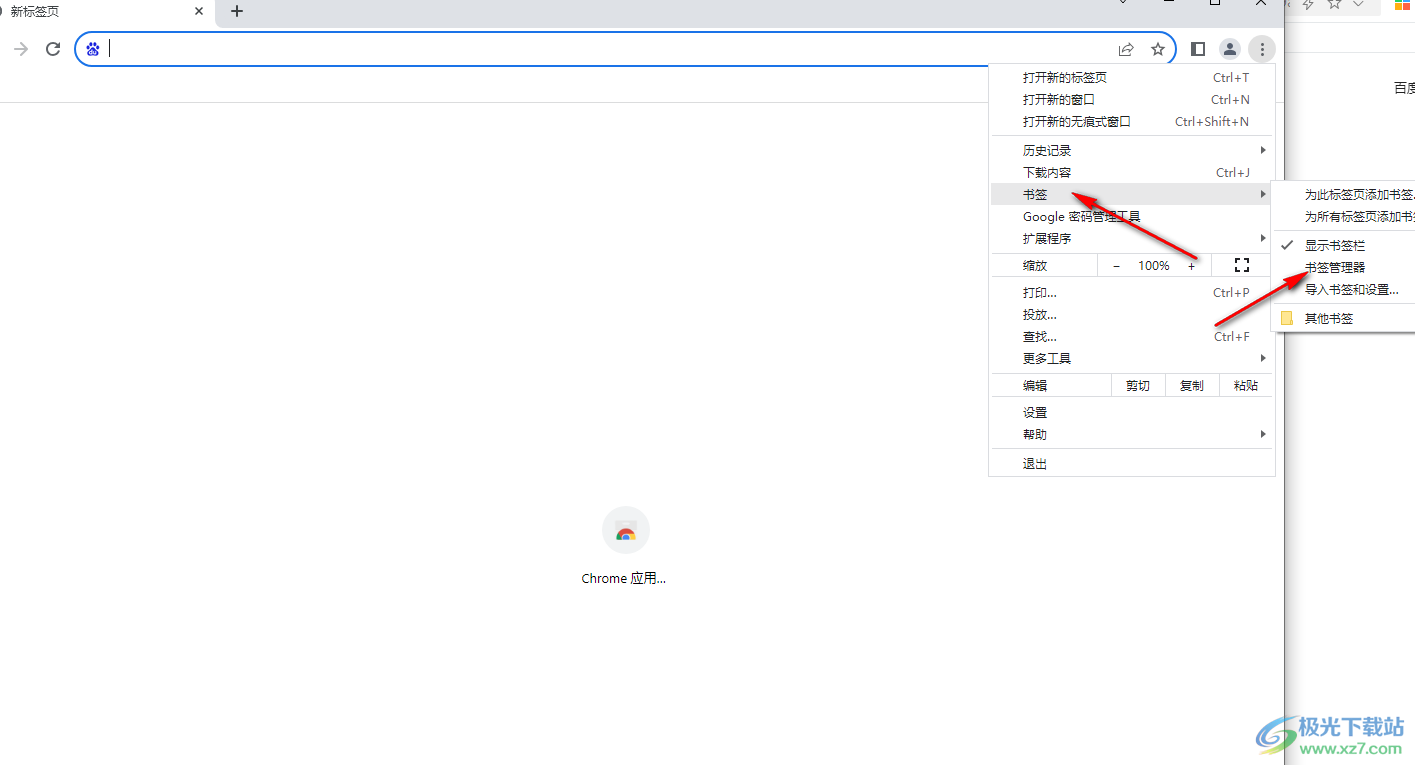The image size is (1415, 765).
Task: Choose 投放... from the menu
Action: (x=1132, y=314)
